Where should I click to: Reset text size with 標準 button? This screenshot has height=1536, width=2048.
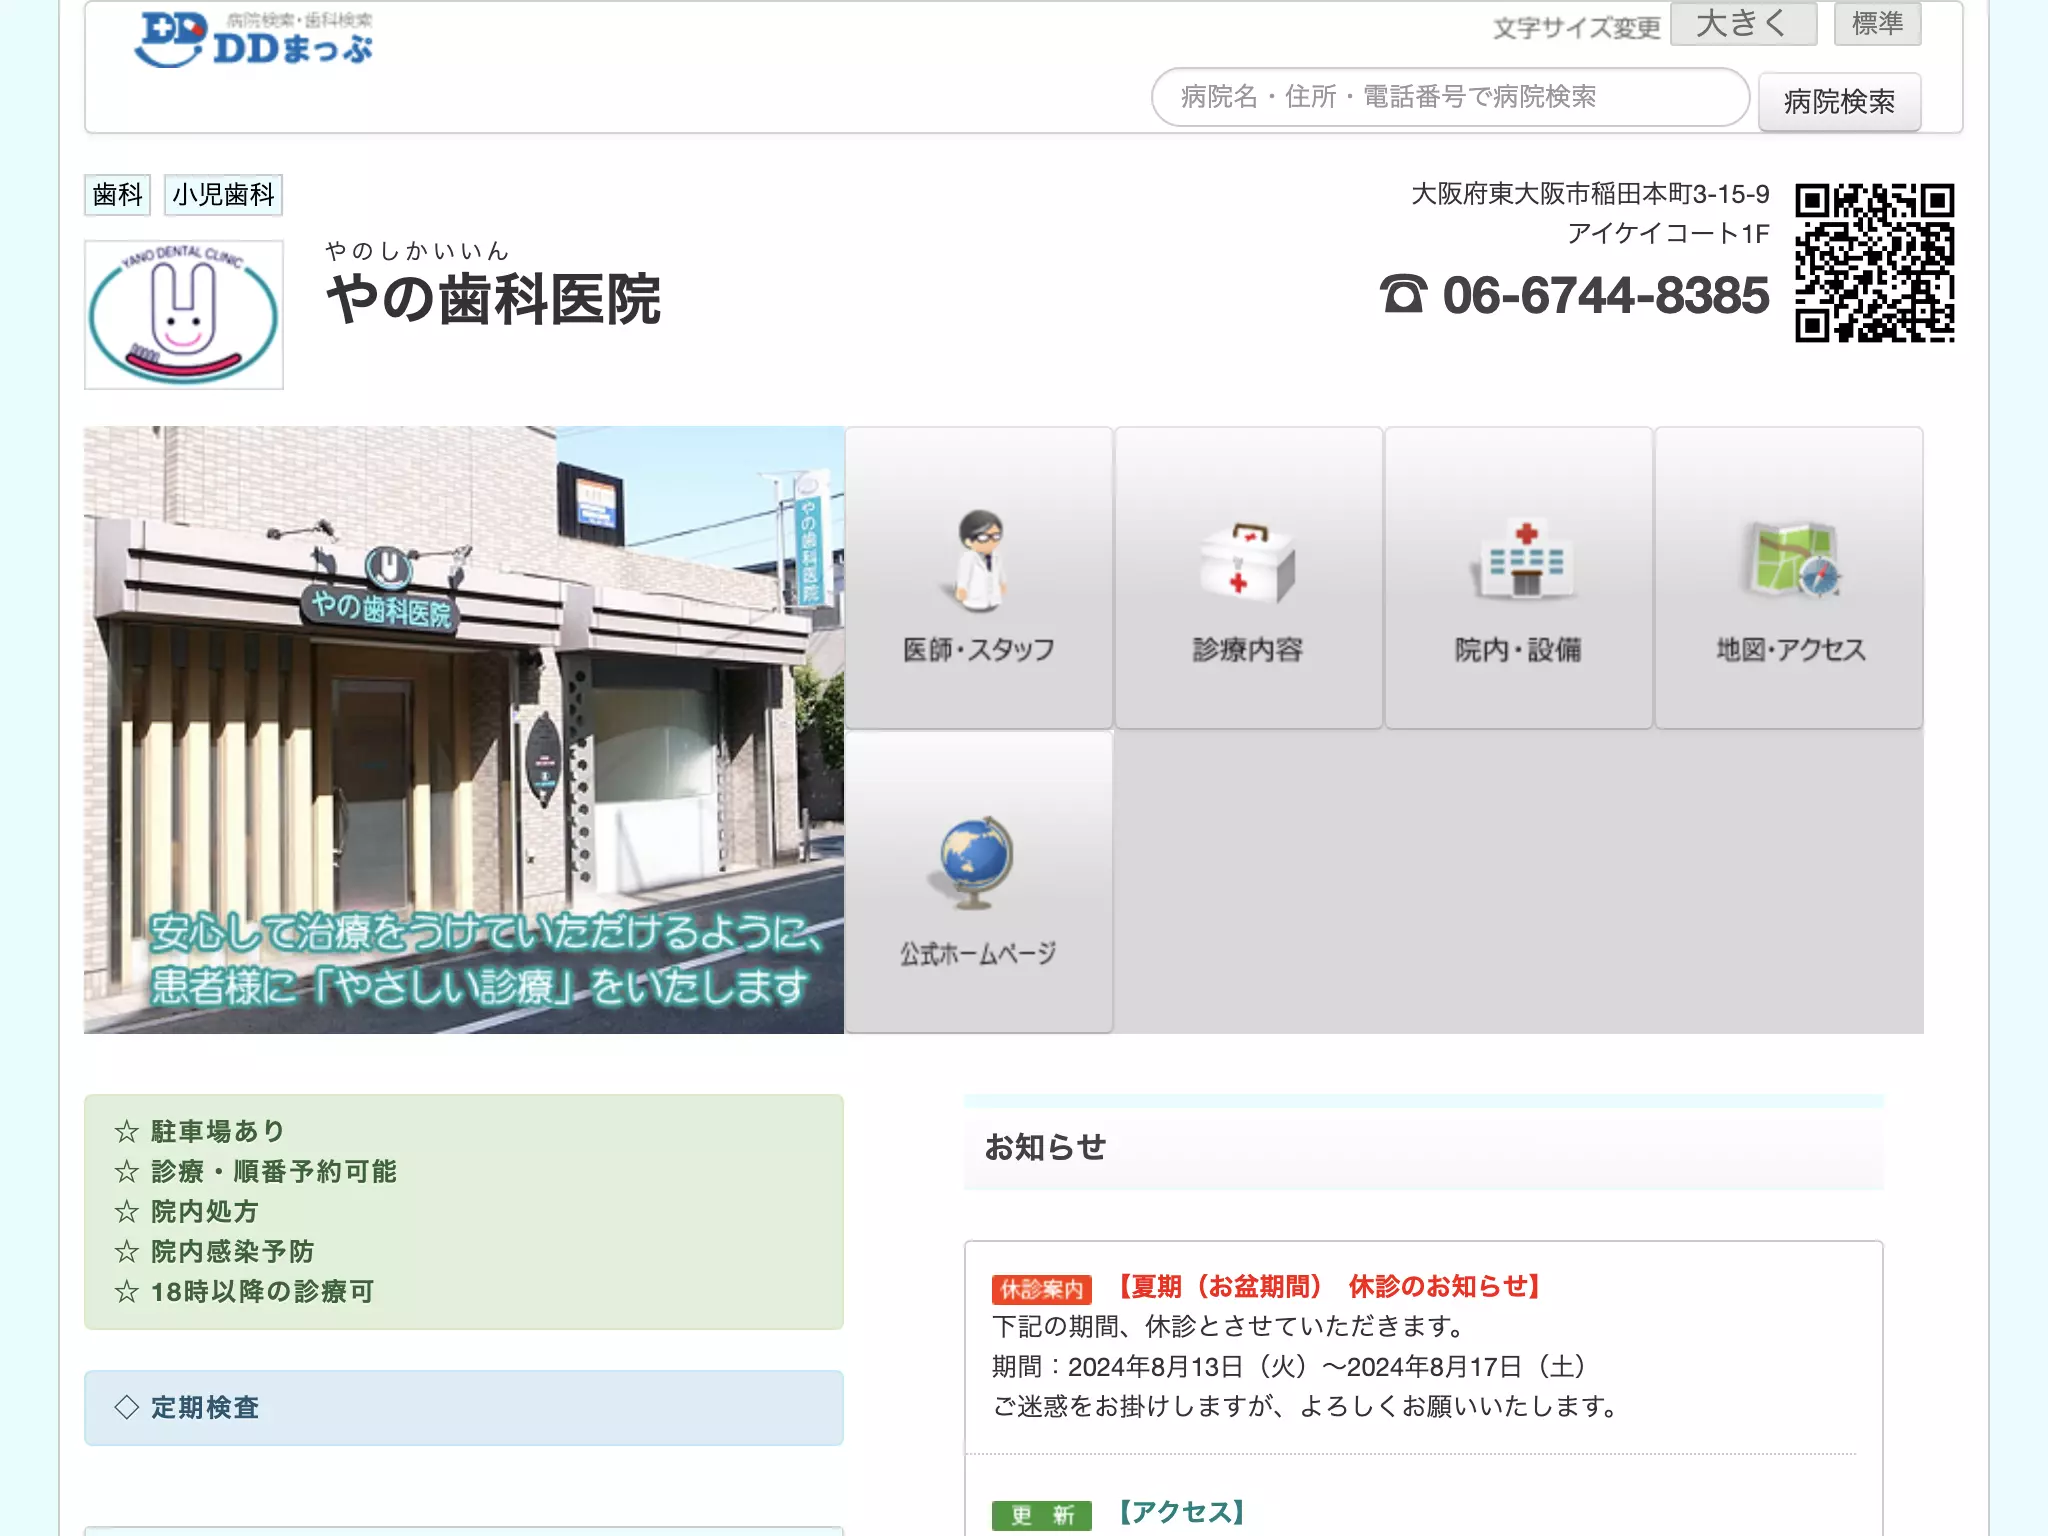click(1877, 23)
